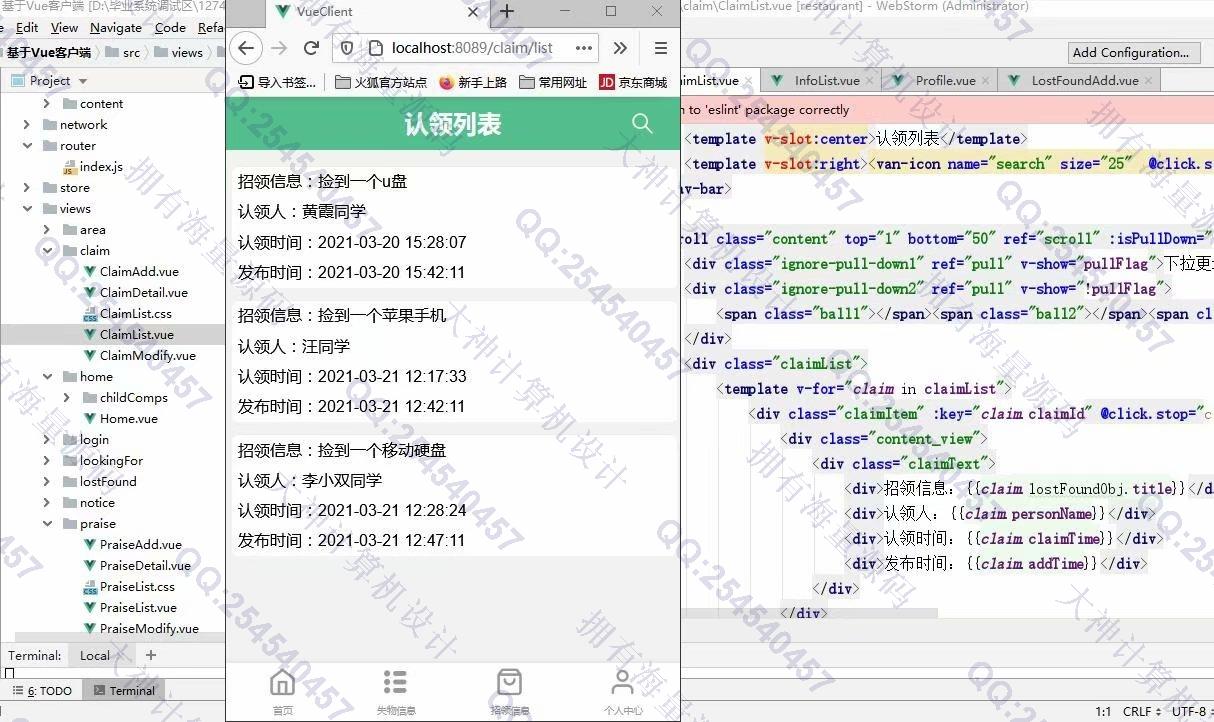Close the VueClient browser tab
Image resolution: width=1214 pixels, height=722 pixels.
473,12
